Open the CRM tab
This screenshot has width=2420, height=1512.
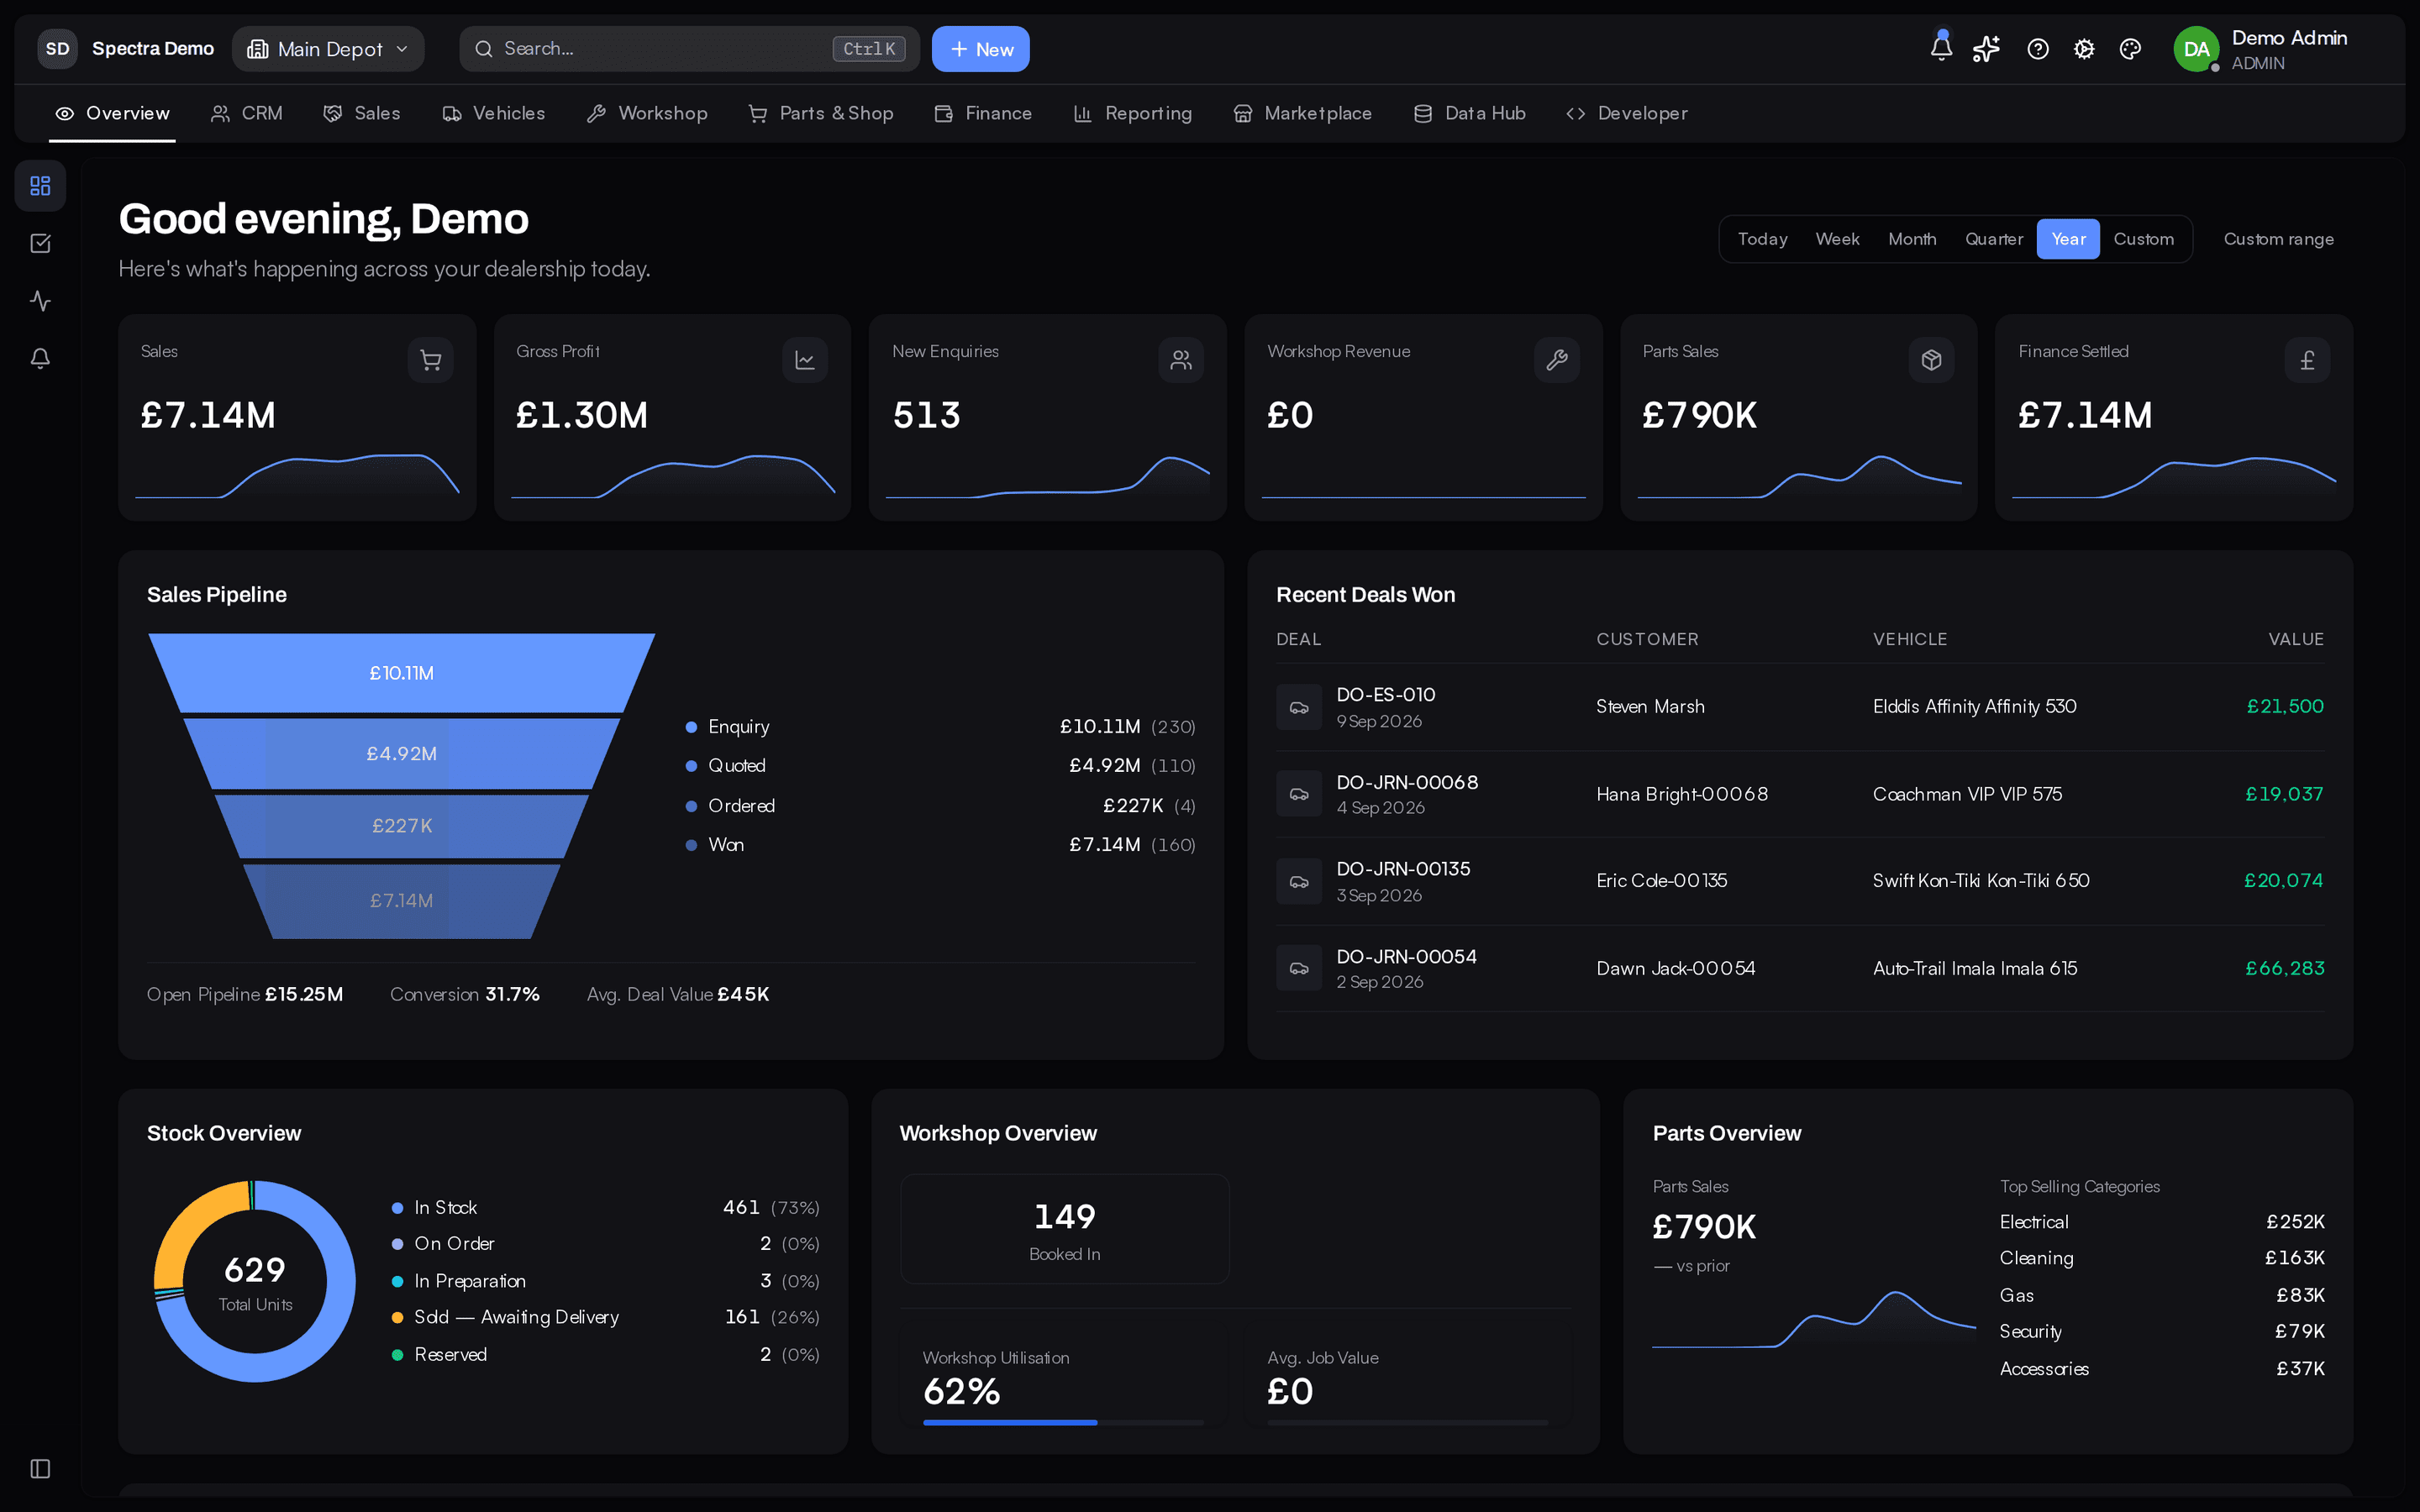[247, 114]
